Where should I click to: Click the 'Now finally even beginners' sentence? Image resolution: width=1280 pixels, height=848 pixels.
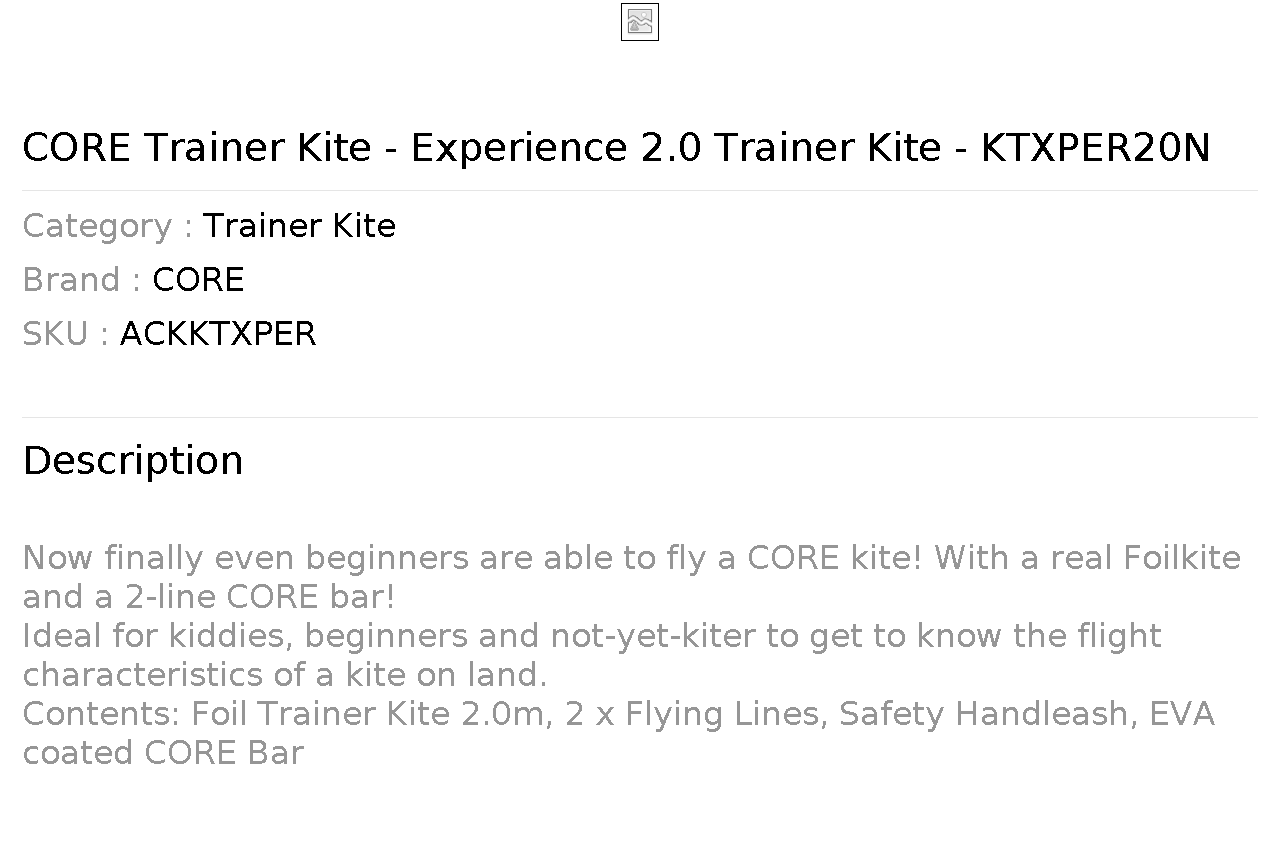click(631, 557)
